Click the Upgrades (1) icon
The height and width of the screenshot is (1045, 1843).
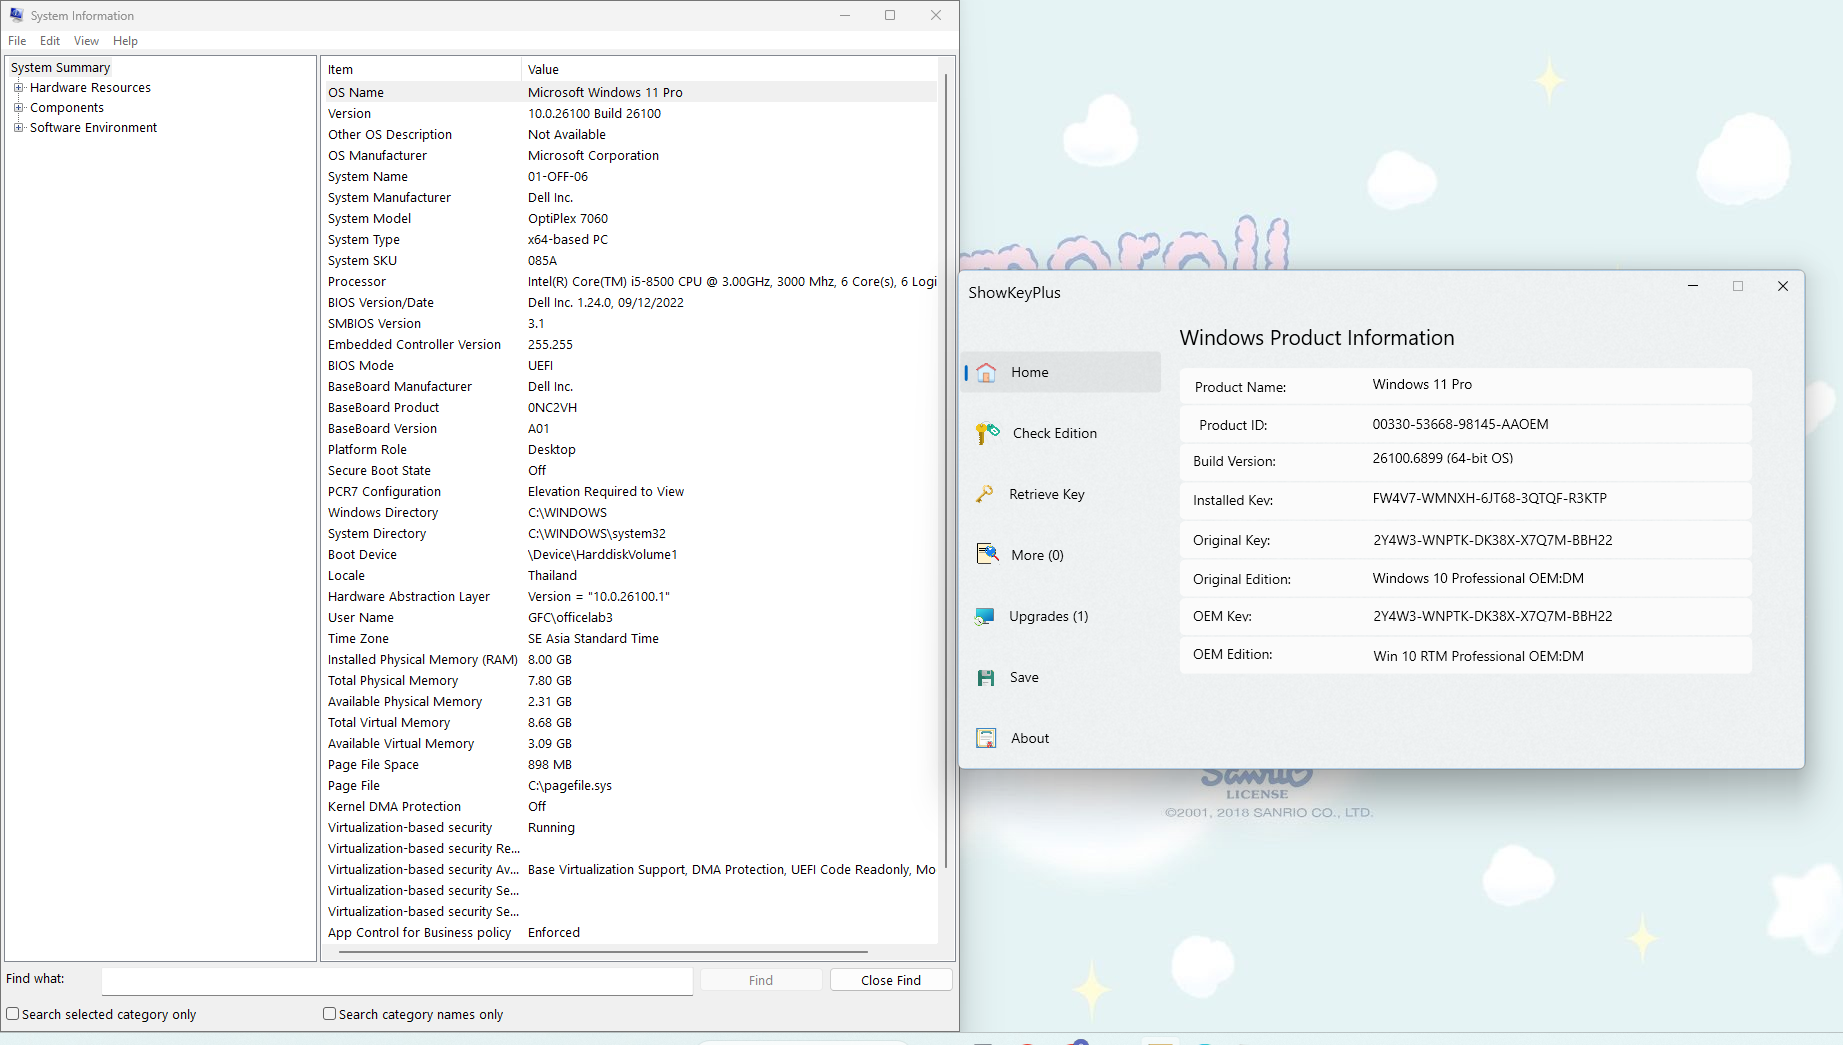pos(985,616)
